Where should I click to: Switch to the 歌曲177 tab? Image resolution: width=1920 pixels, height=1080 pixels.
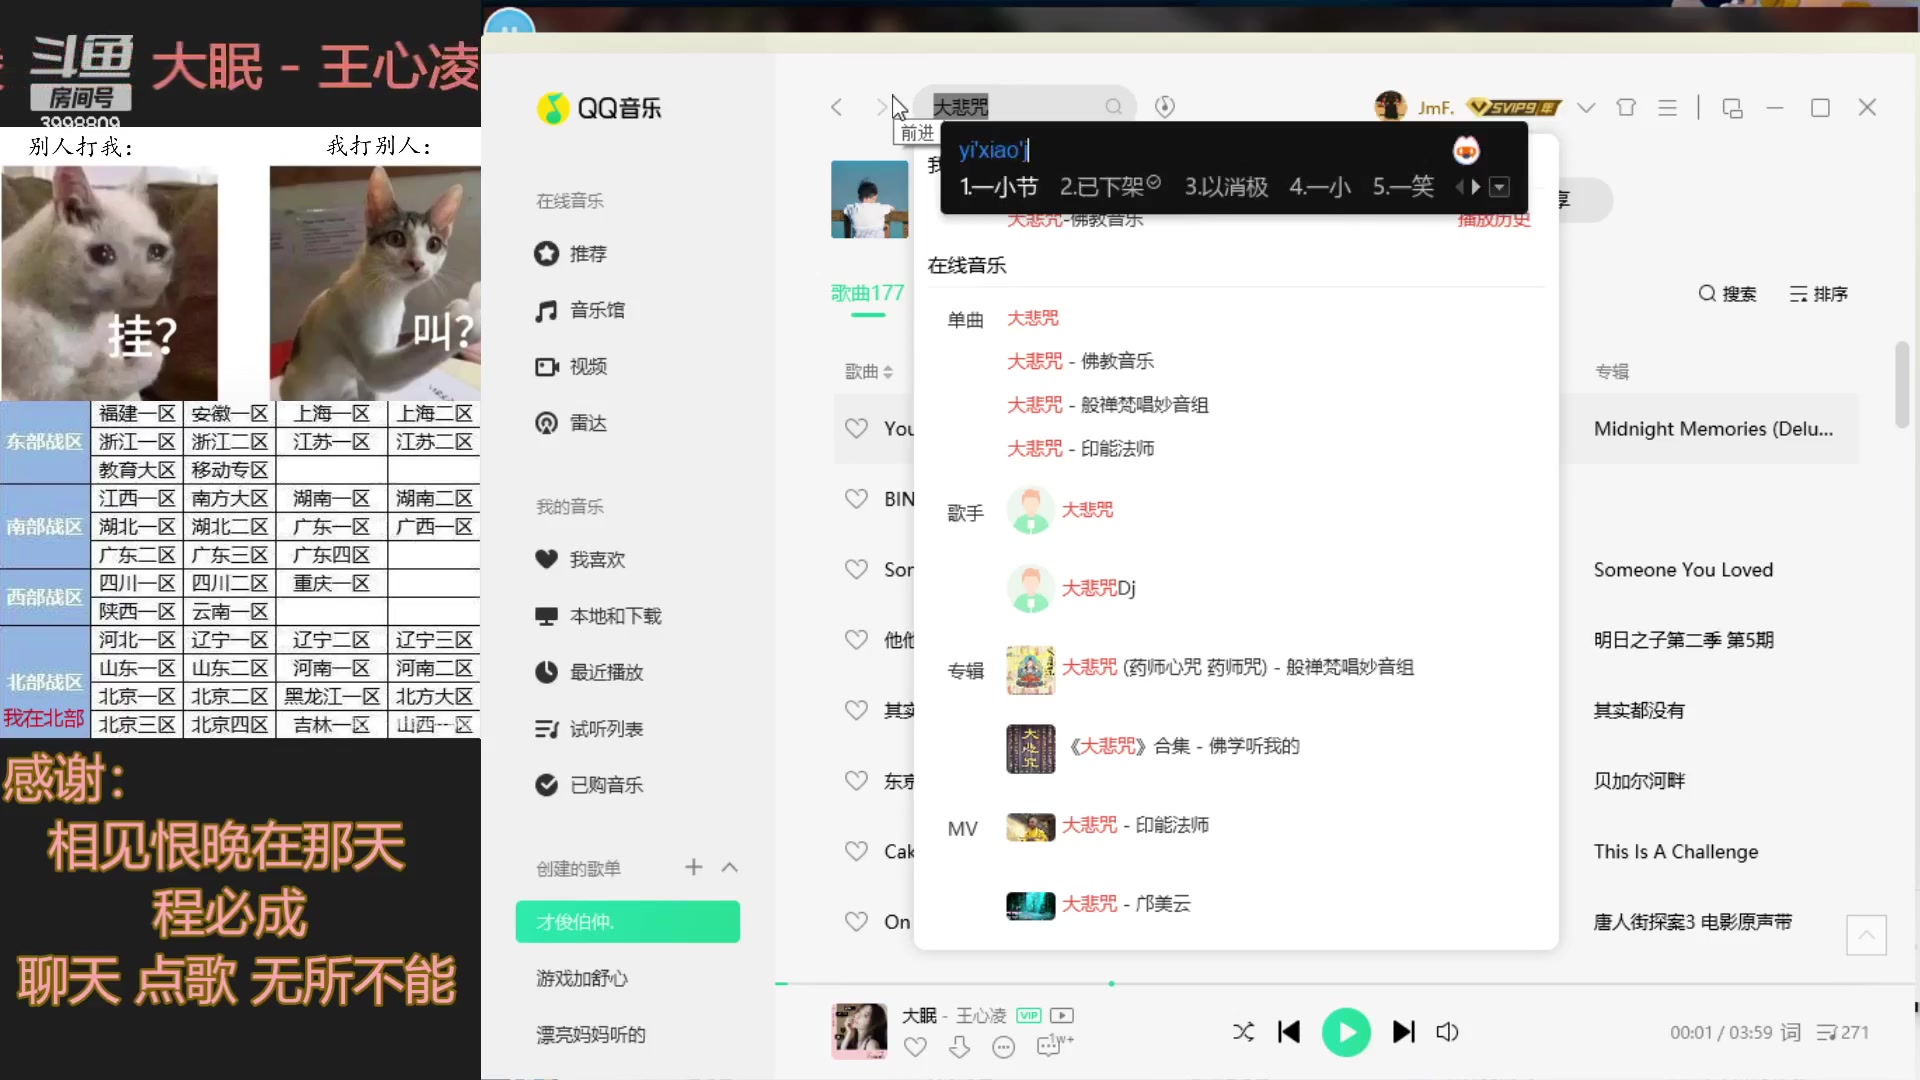(867, 294)
